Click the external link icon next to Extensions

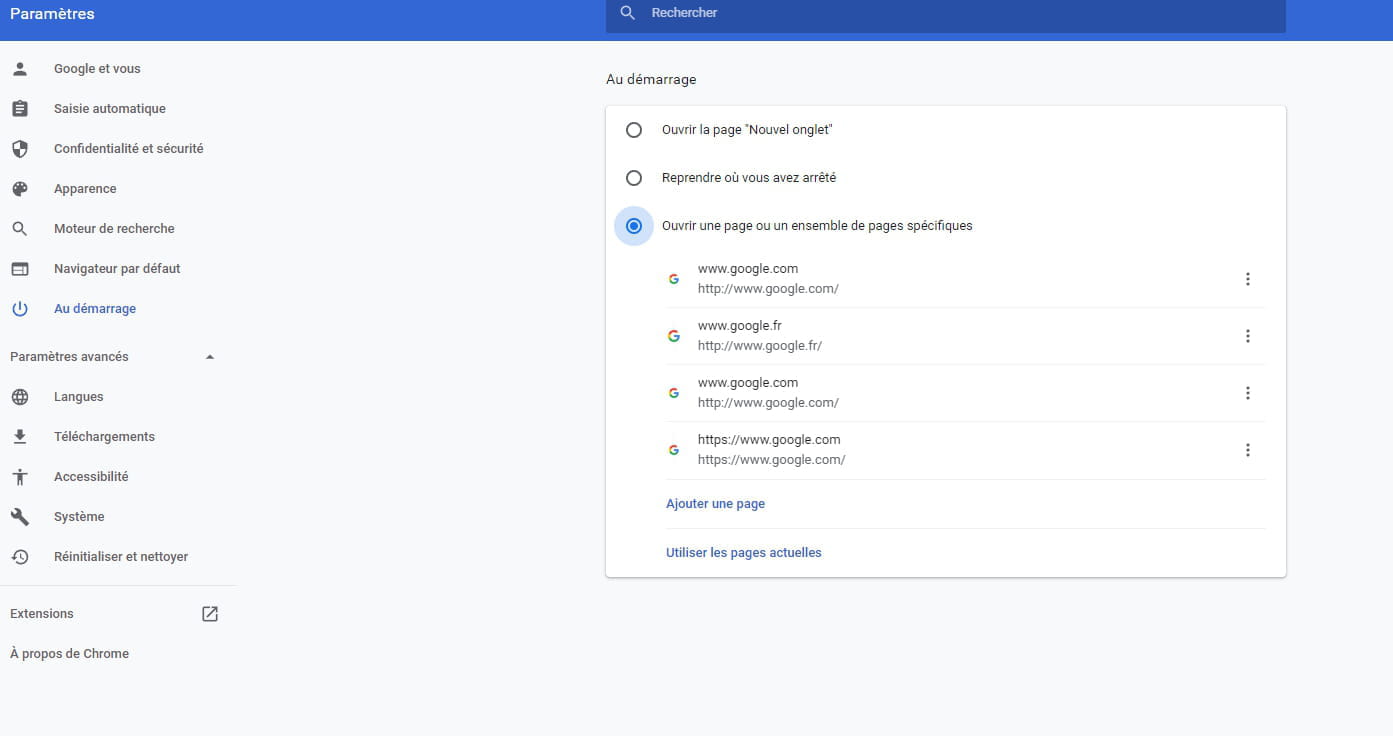click(x=210, y=614)
